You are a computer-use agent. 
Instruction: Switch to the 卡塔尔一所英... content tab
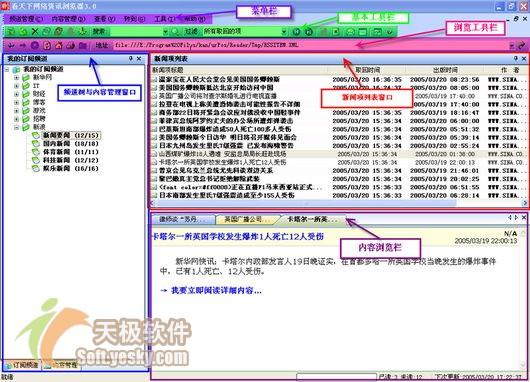312,220
